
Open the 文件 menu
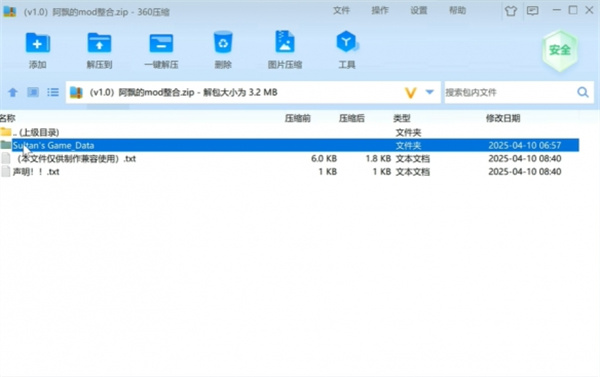(x=341, y=10)
